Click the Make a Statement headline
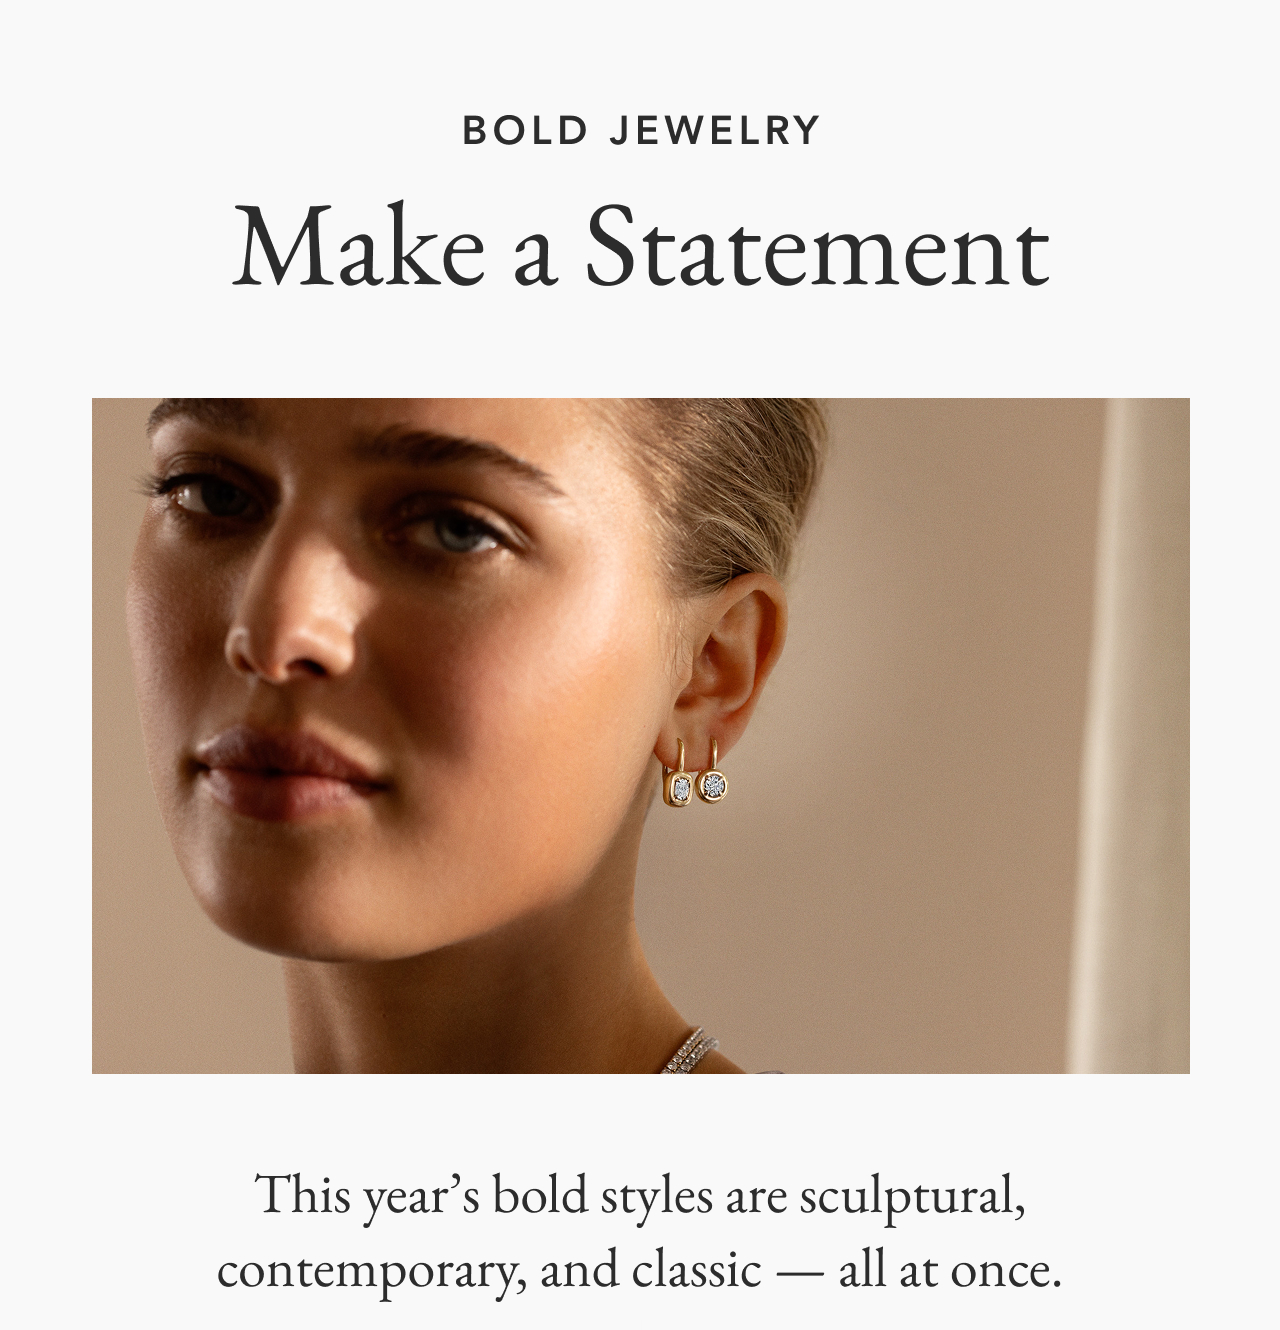 click(x=640, y=250)
